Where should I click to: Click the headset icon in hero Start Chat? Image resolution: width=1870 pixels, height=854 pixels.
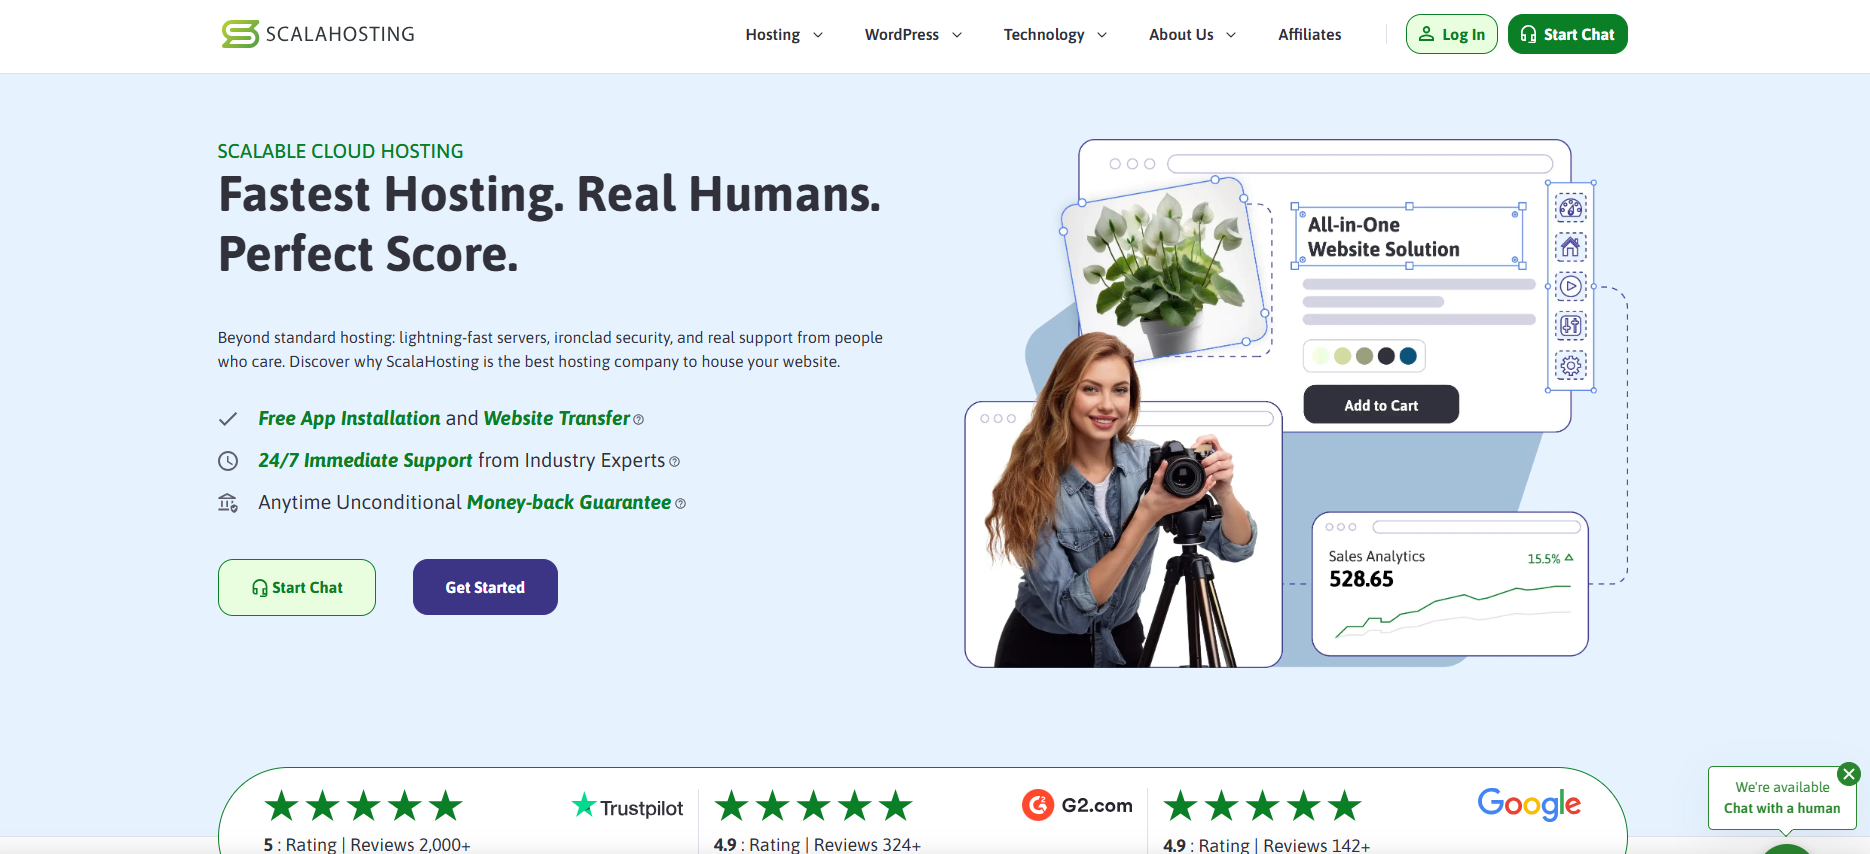click(x=260, y=588)
